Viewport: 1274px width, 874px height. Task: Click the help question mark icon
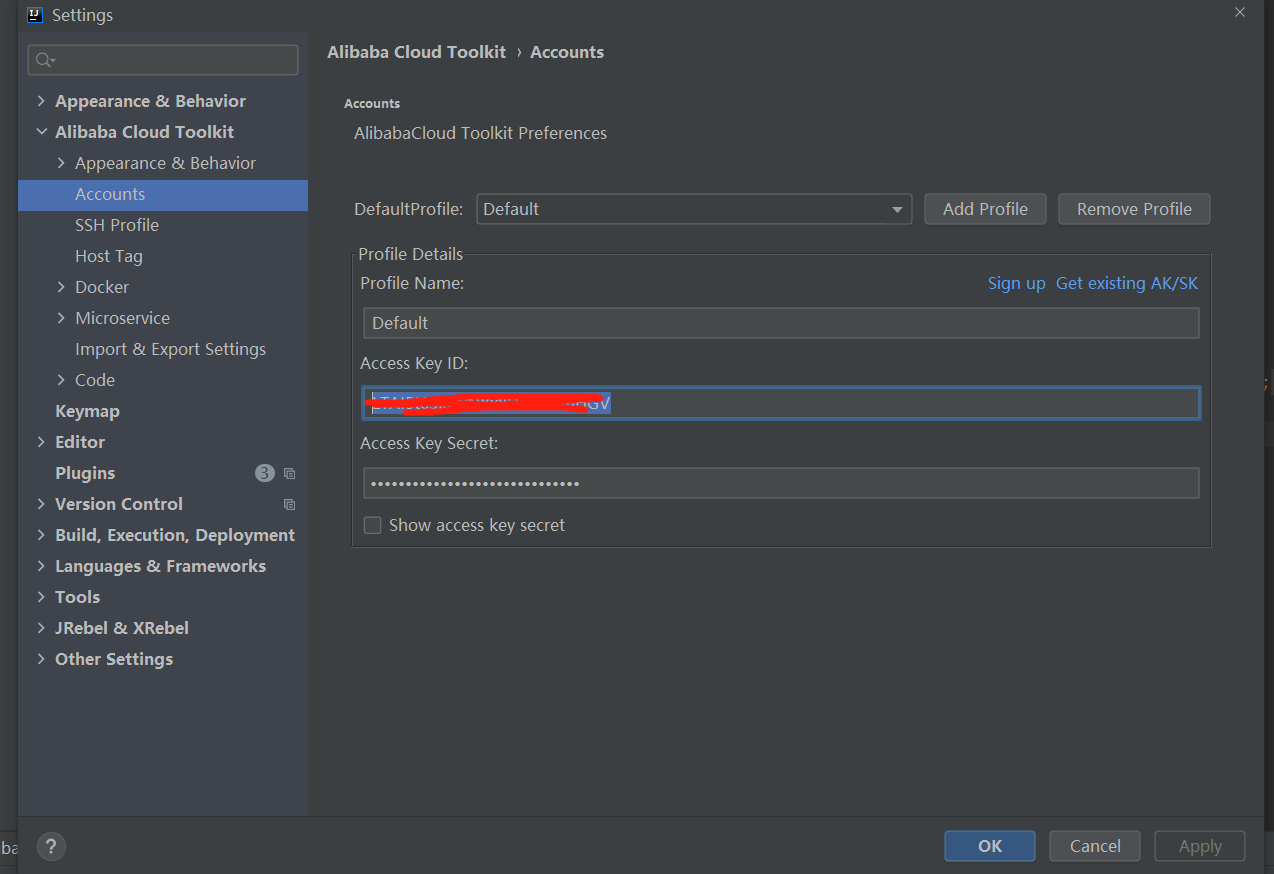51,847
